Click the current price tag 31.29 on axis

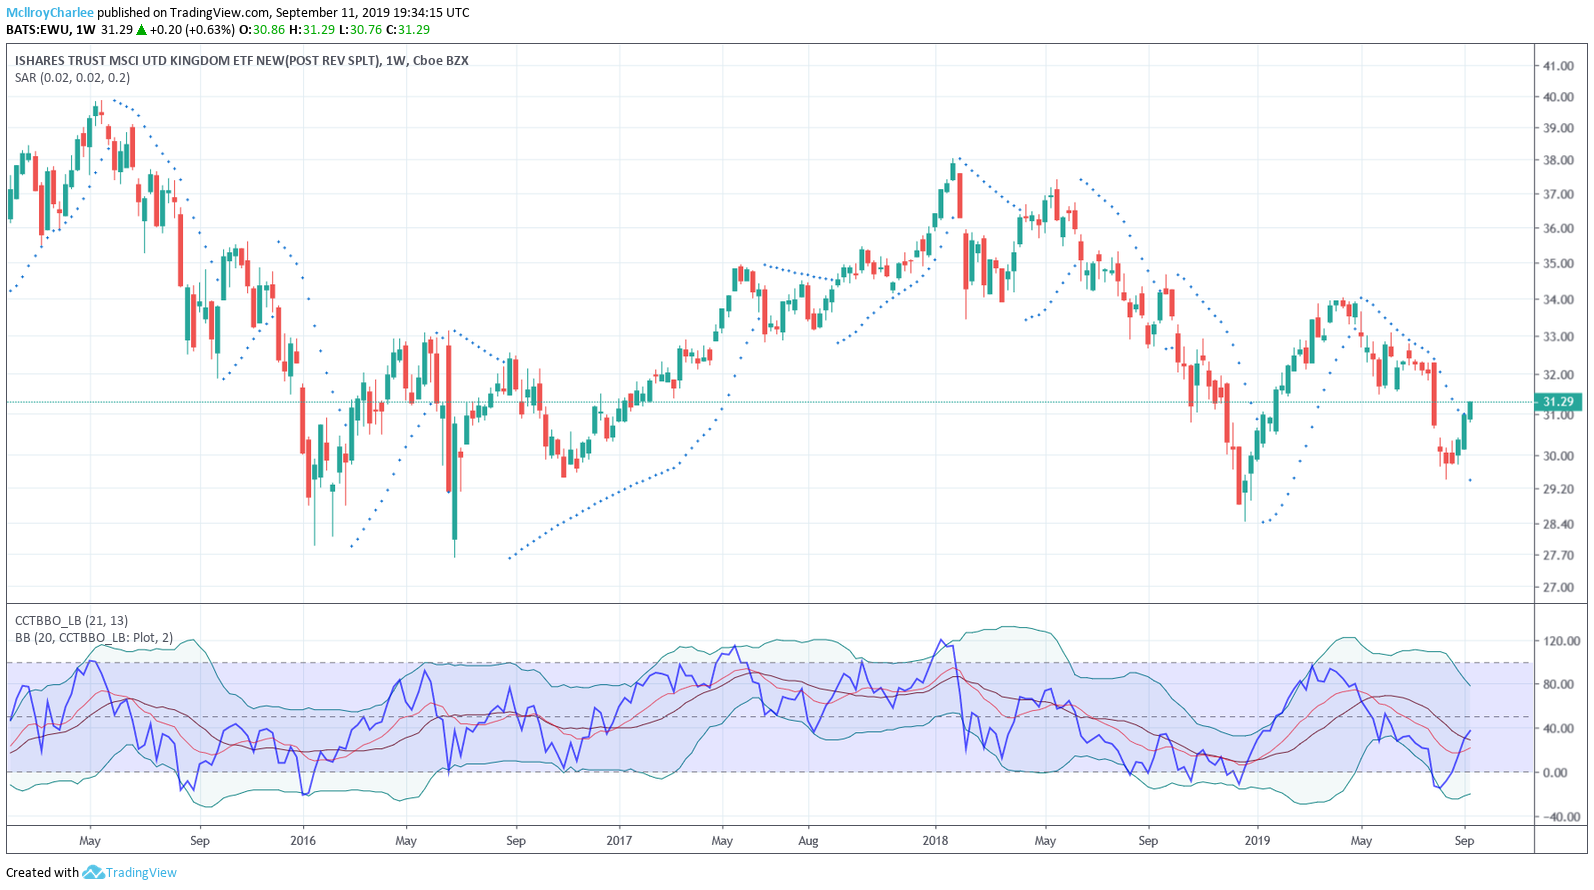point(1558,402)
